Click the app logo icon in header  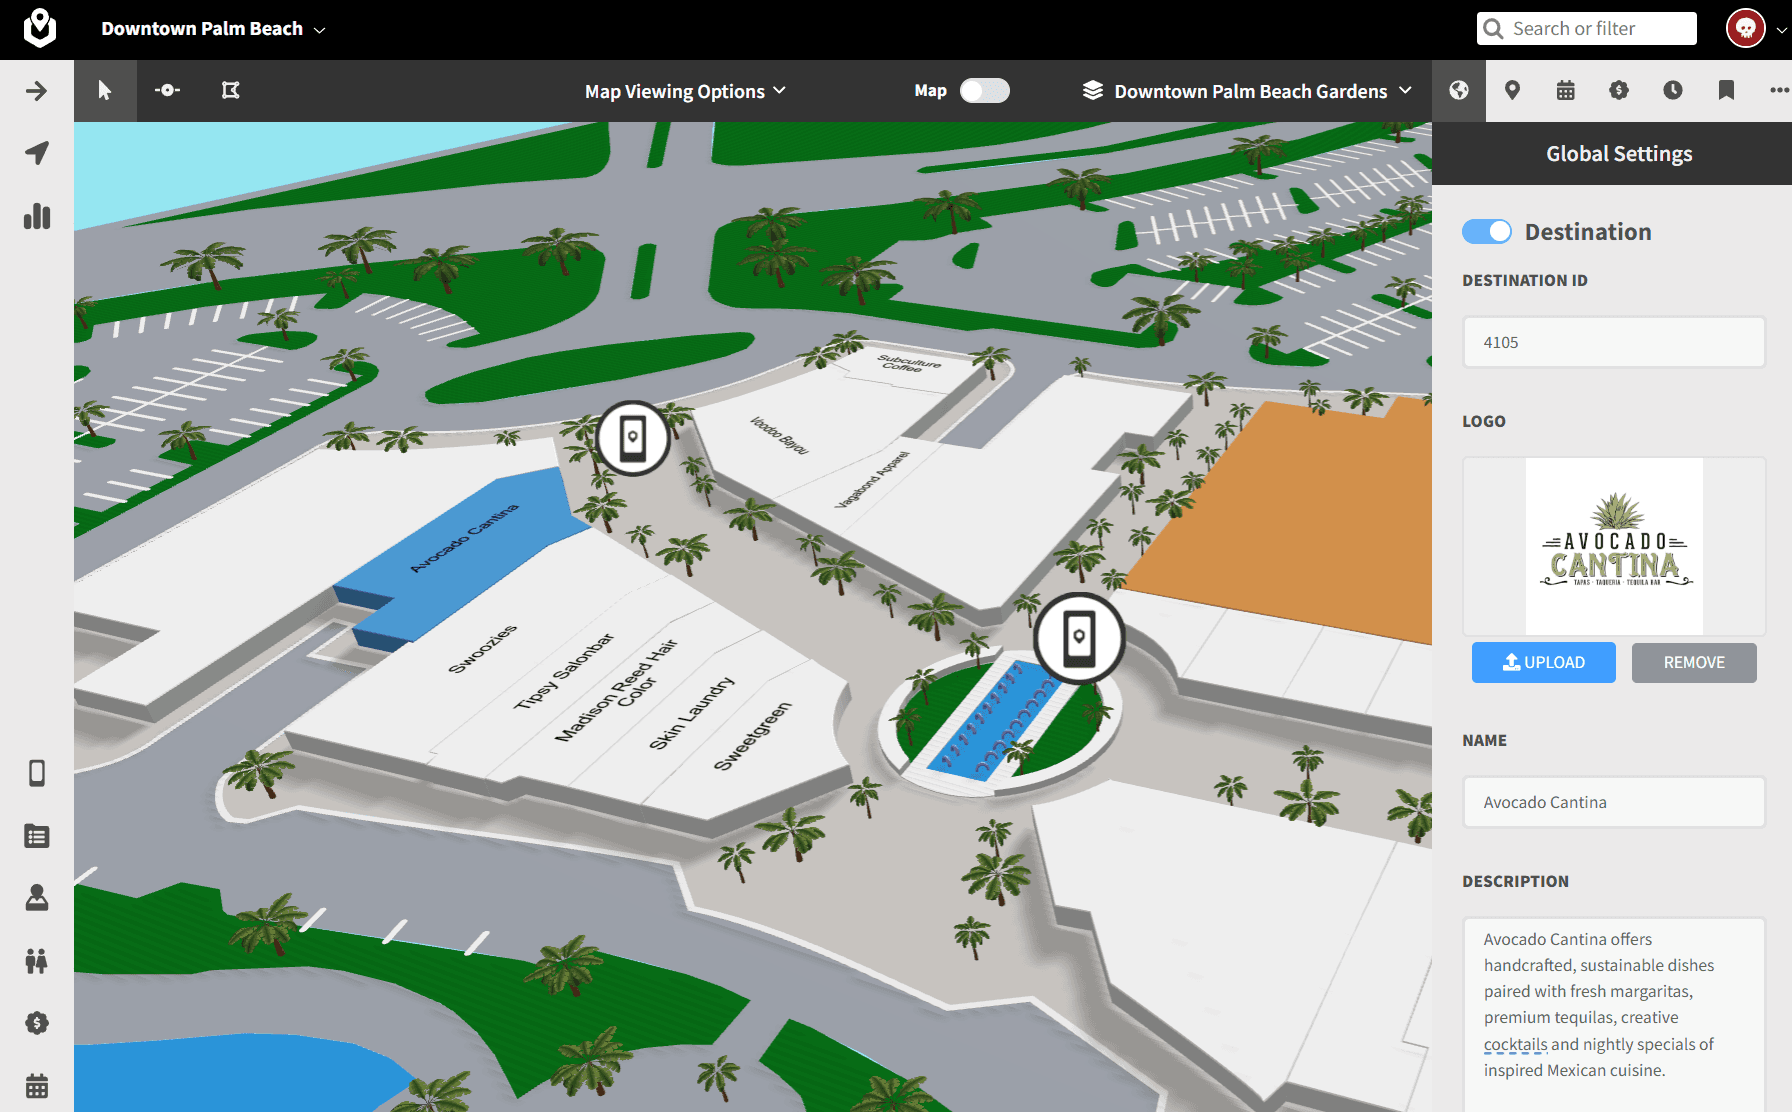point(40,28)
